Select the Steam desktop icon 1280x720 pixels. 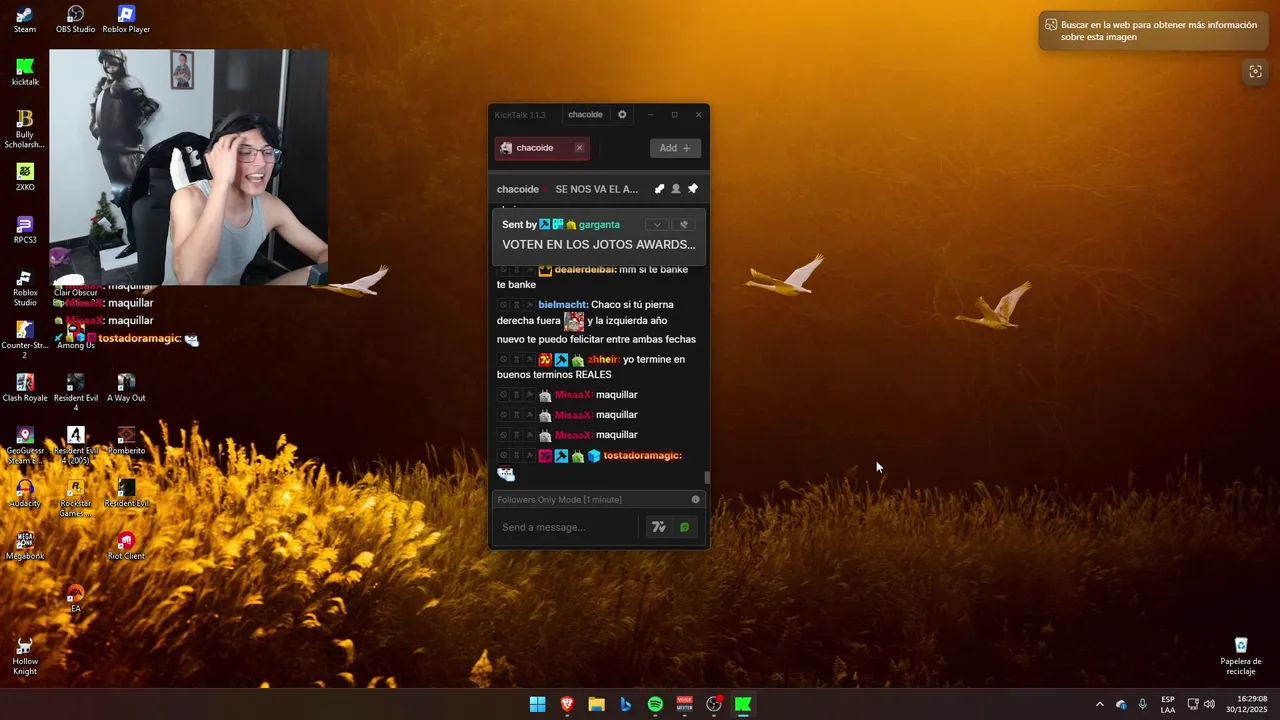[25, 19]
